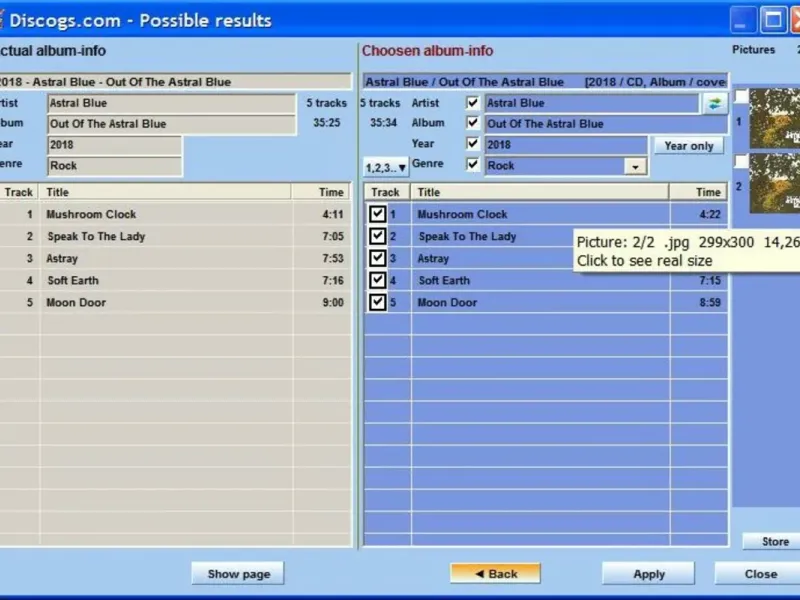
Task: Click the chosen Year field 2018
Action: (566, 145)
